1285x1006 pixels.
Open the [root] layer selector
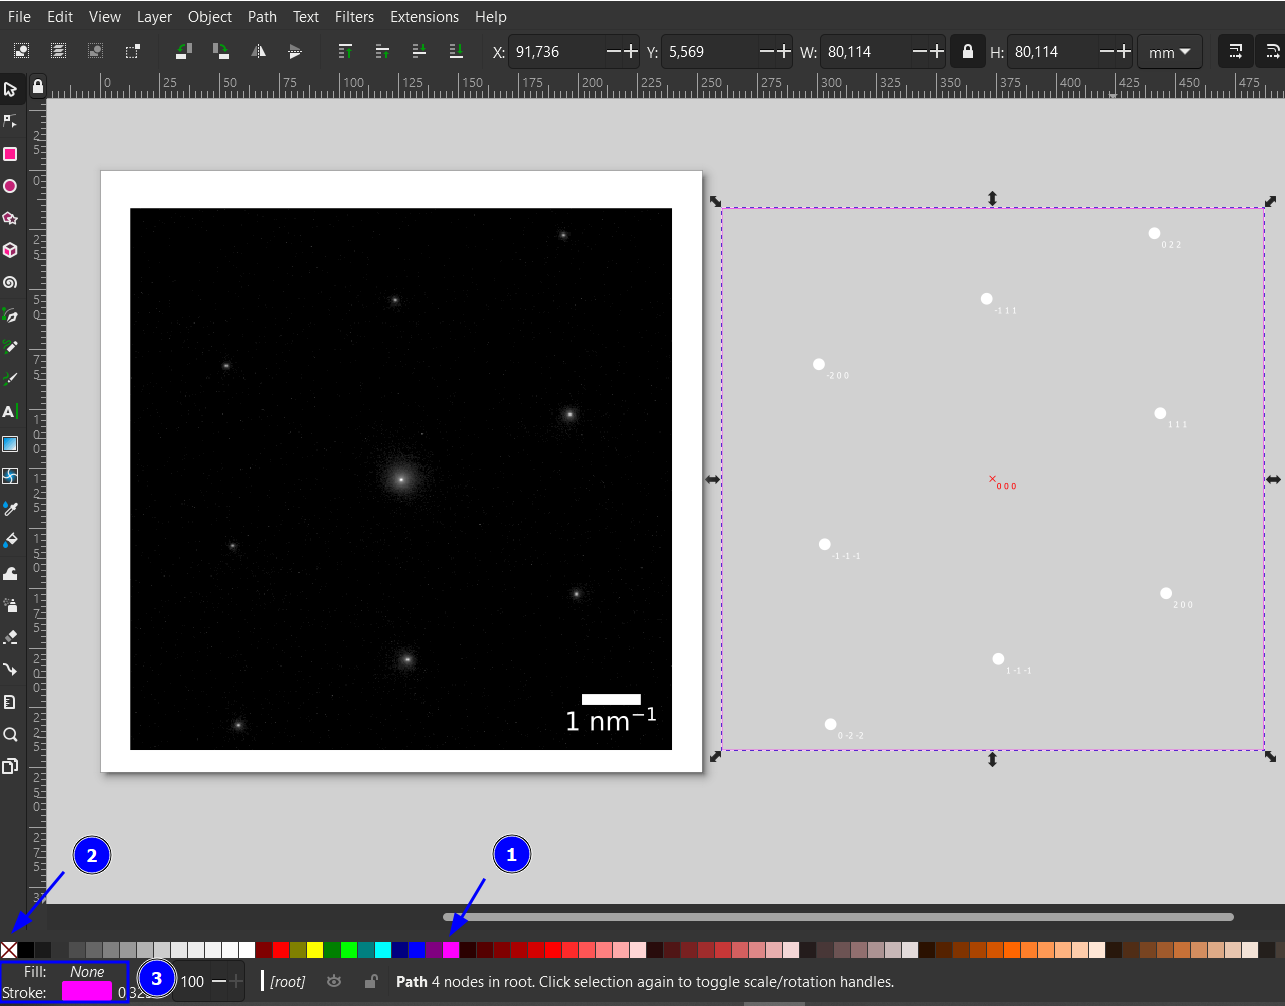[288, 982]
